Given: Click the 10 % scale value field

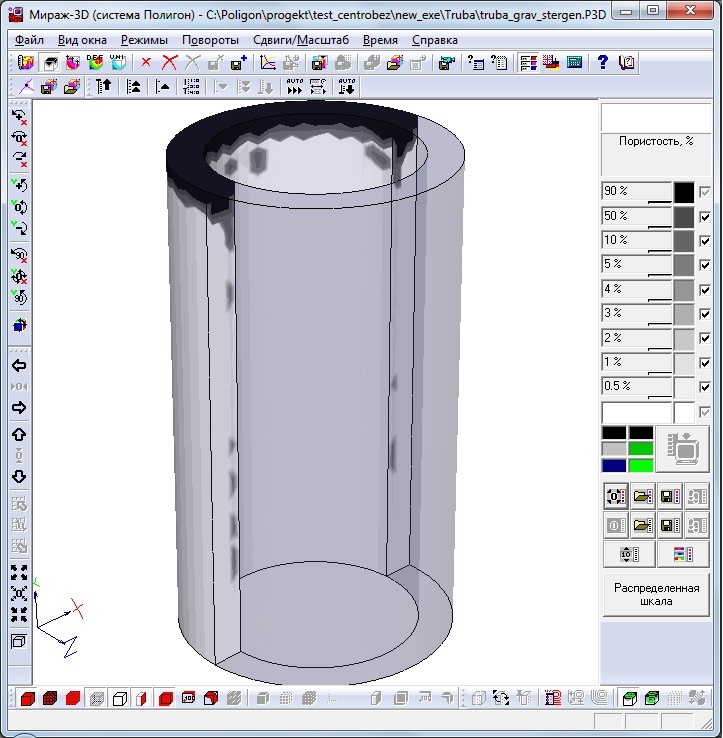Looking at the screenshot, I should (x=635, y=241).
